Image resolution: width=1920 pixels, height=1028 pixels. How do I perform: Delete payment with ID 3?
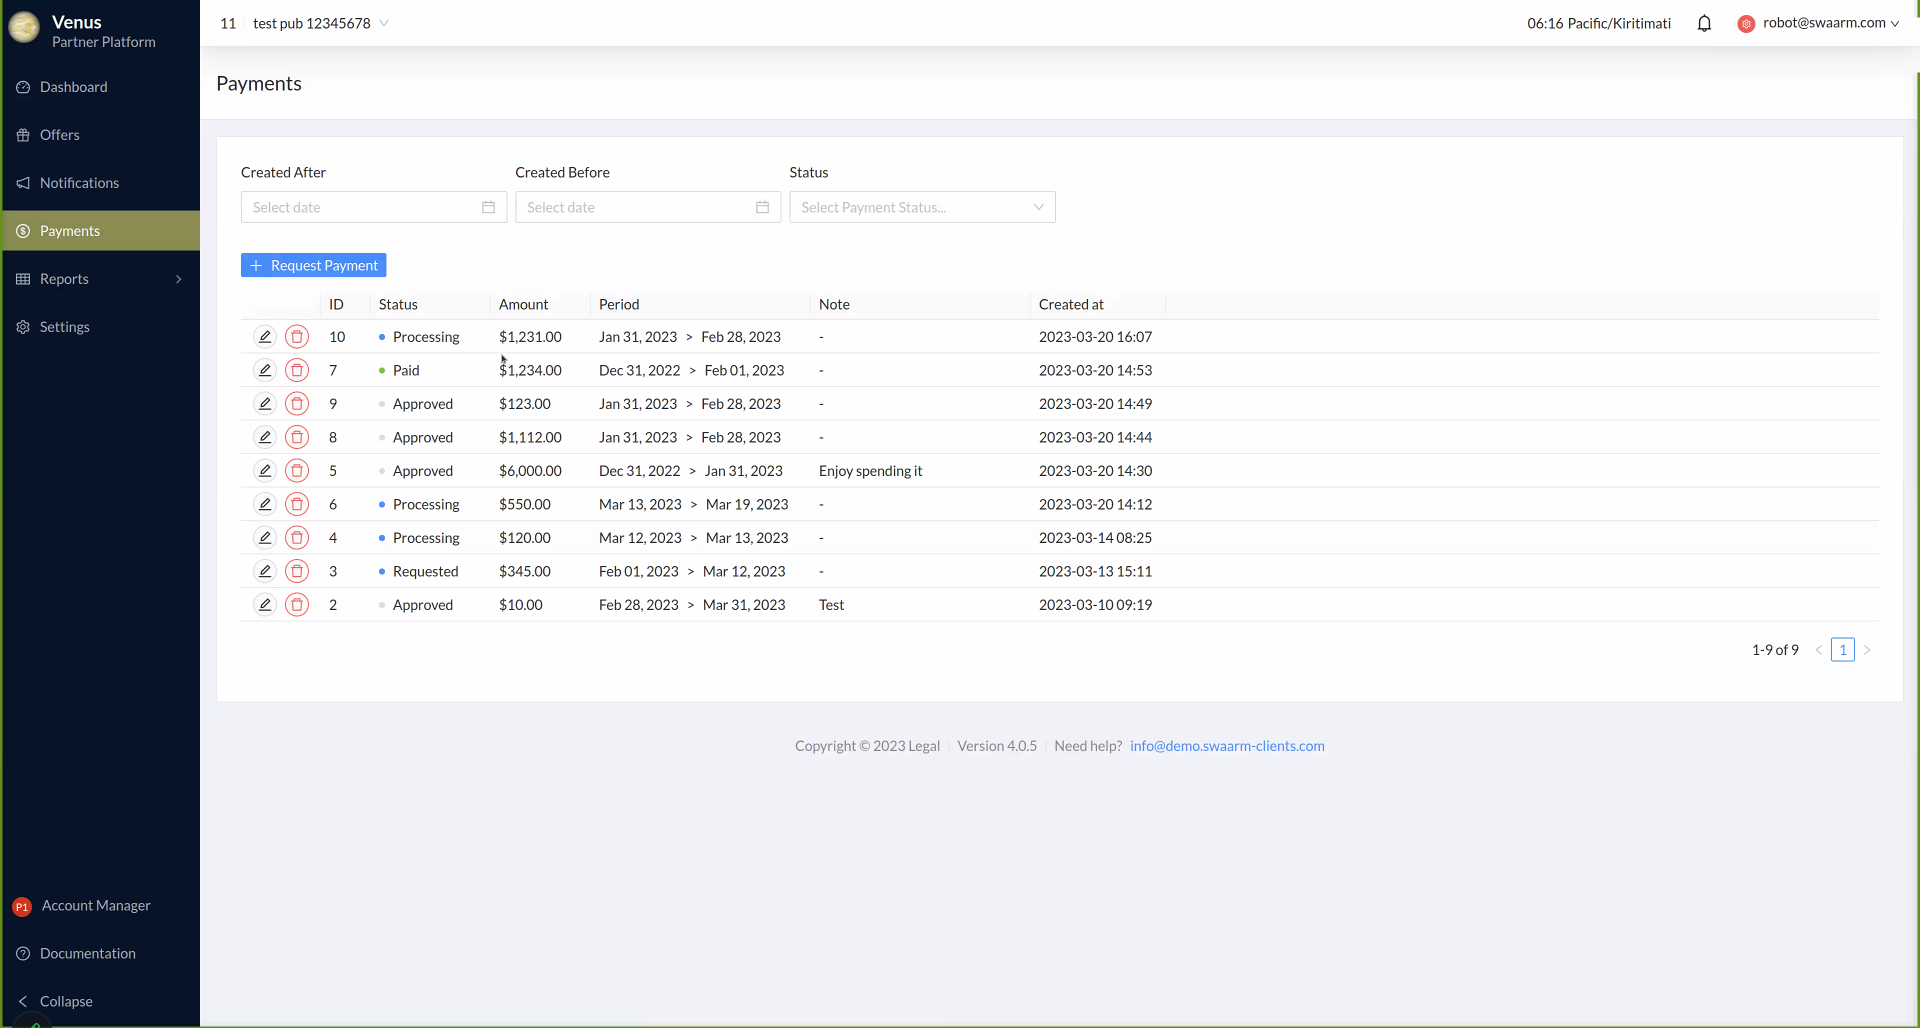(297, 572)
